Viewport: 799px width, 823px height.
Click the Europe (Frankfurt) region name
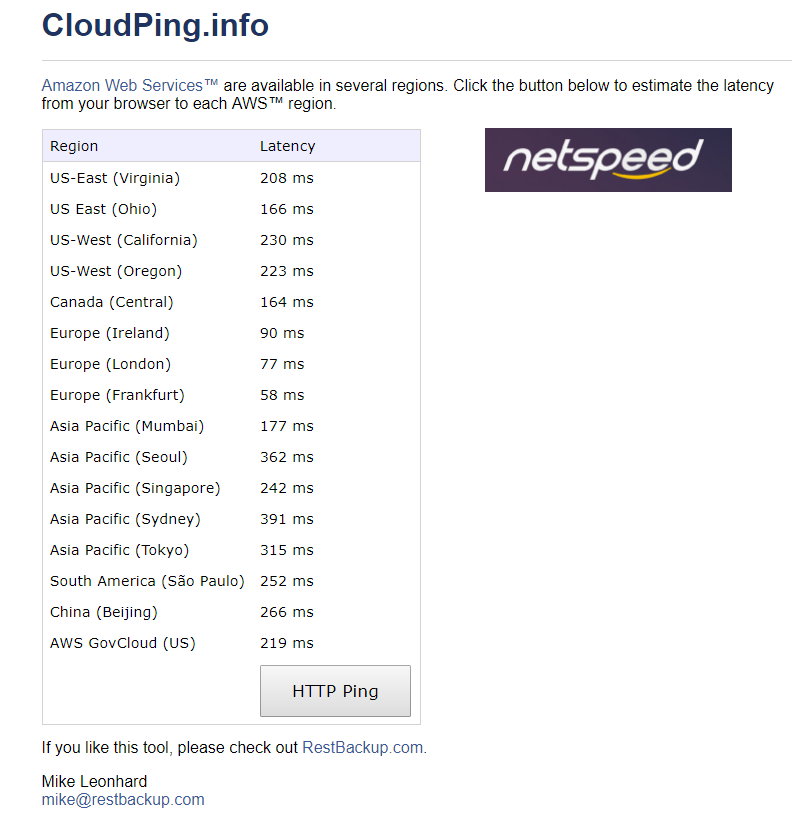tap(117, 395)
